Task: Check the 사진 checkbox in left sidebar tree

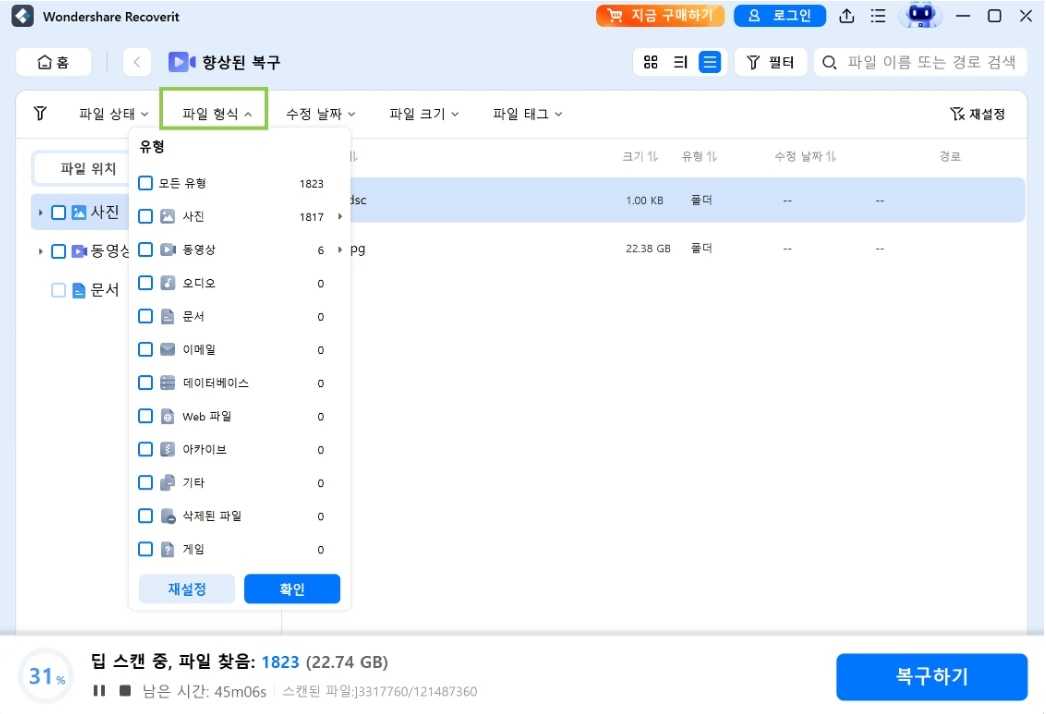Action: click(x=59, y=212)
